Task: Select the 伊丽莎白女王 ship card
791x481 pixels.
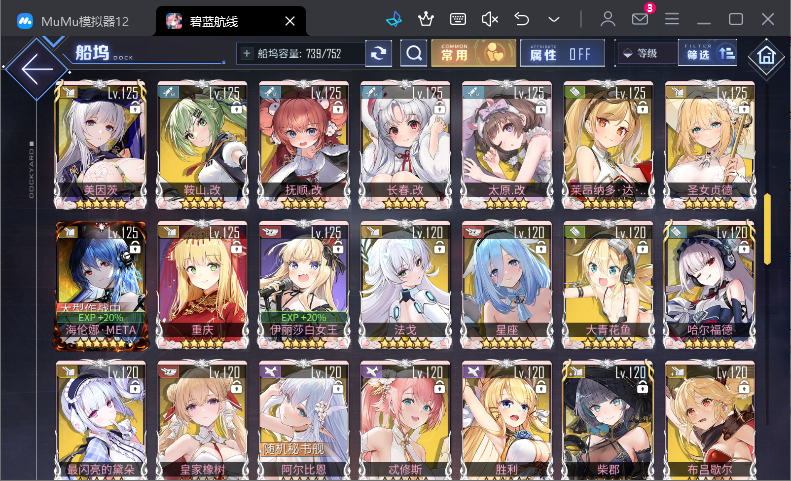Action: coord(304,285)
